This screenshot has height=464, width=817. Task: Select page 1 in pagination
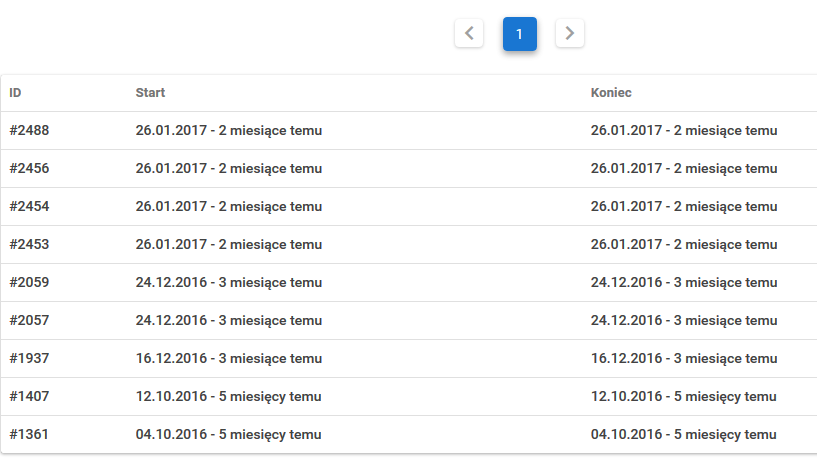click(x=519, y=33)
